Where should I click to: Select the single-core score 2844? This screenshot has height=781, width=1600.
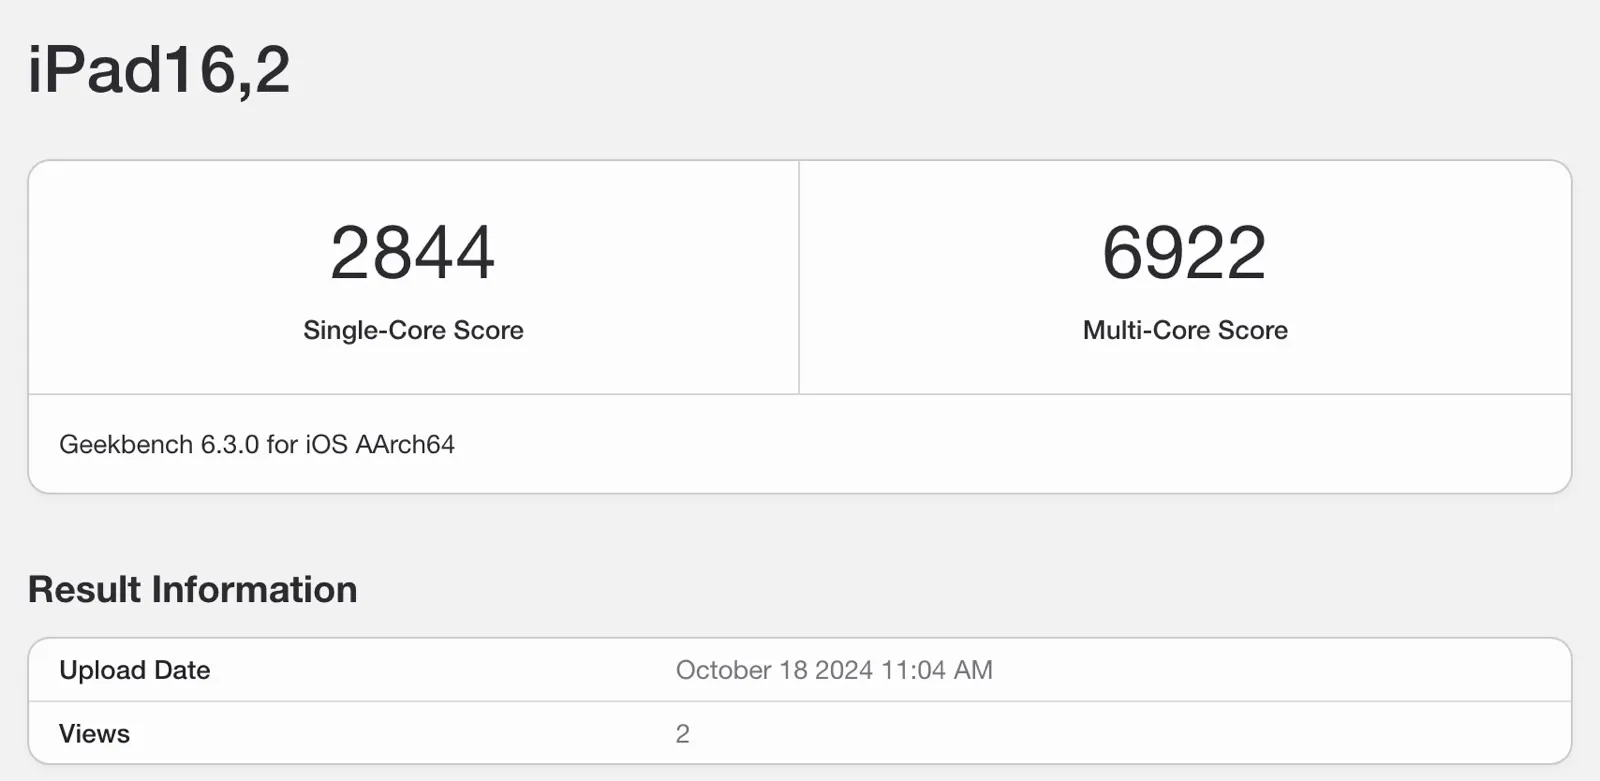point(413,253)
